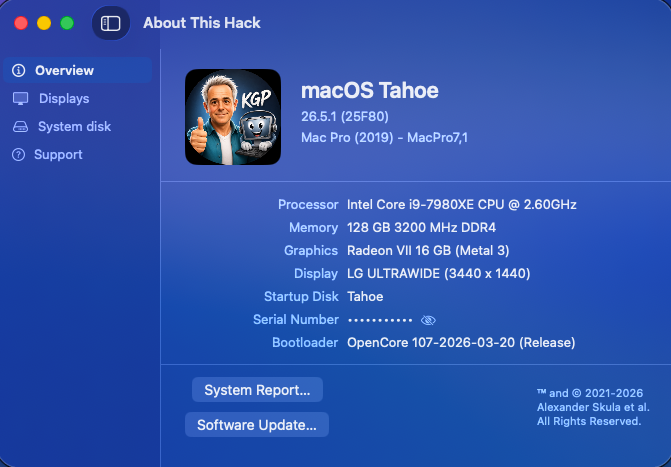Click the Serial Number label
This screenshot has width=671, height=467.
tap(296, 319)
